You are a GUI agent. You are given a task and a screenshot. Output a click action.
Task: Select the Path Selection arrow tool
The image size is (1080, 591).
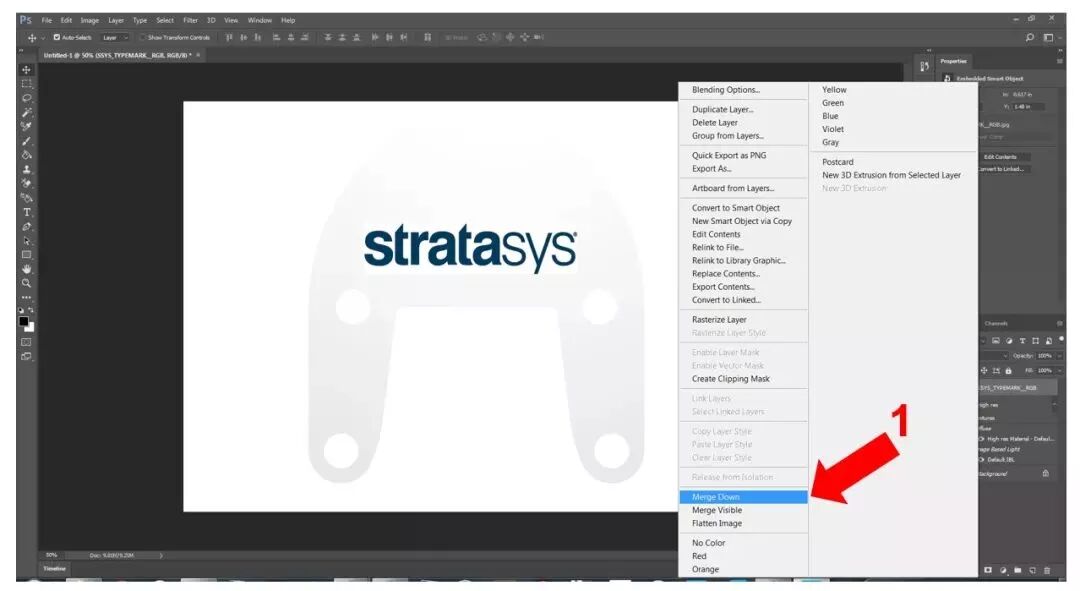(x=26, y=241)
